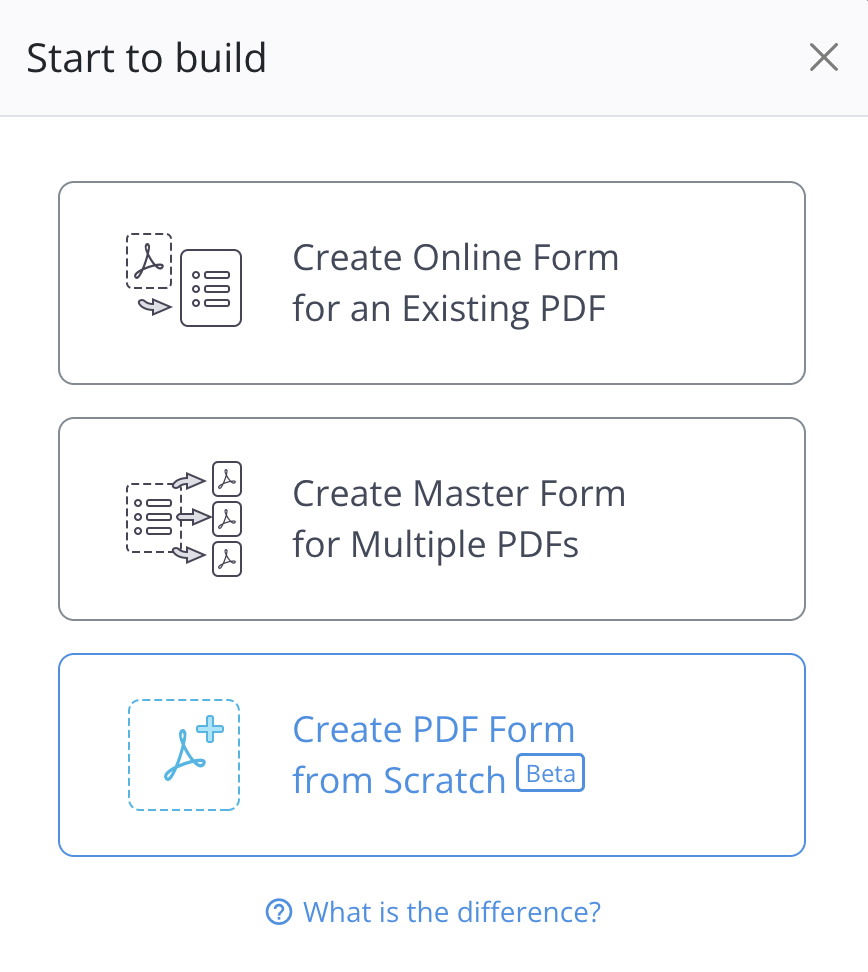Click the dashed PDF plus icon for Scratch option
Screen dimensions: 868x972
184,755
